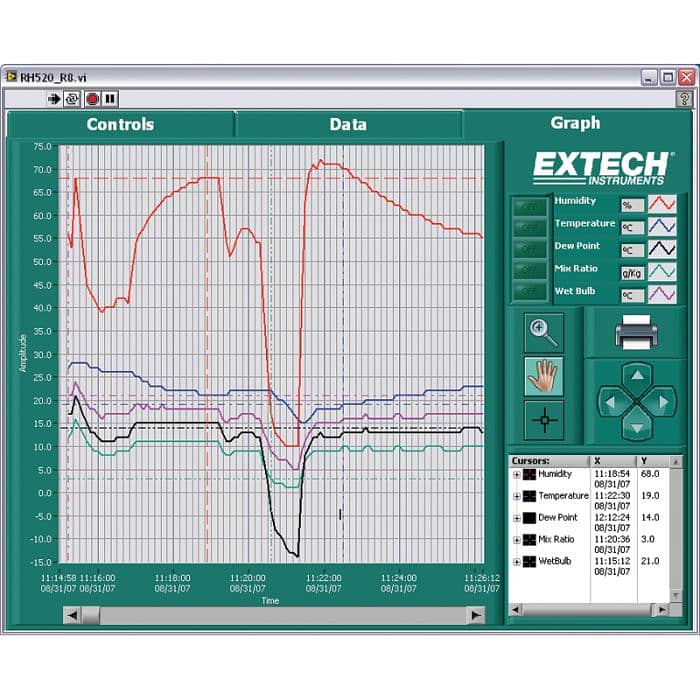Click the Humidity cursor Y value 68.0
The height and width of the screenshot is (700, 700).
tap(650, 474)
